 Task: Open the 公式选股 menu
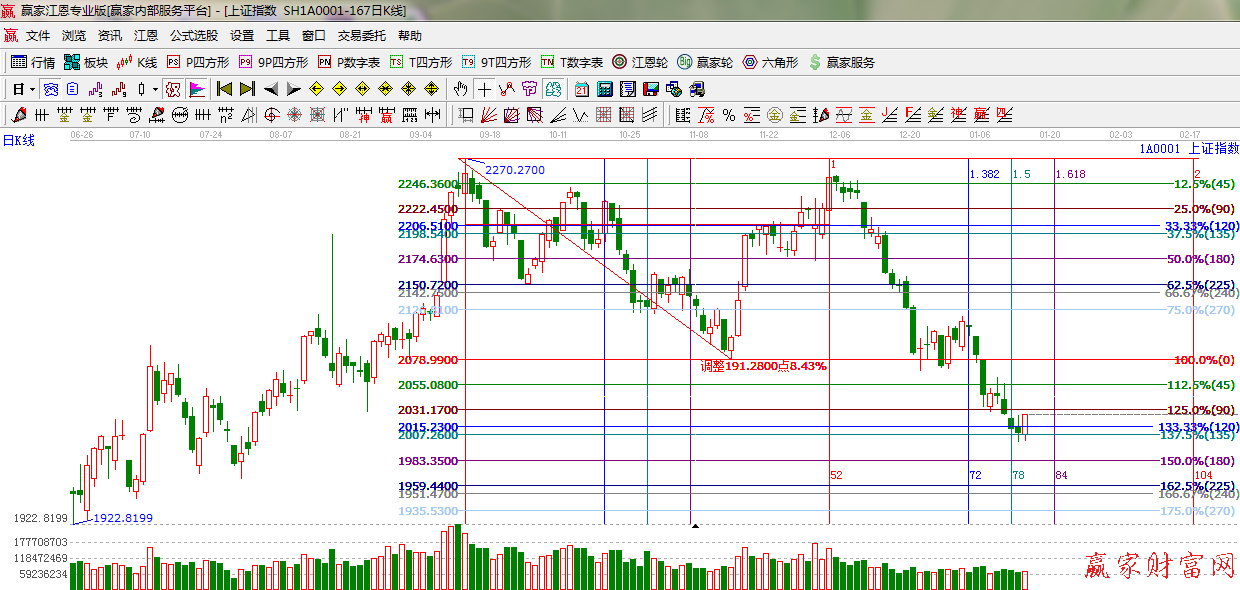pyautogui.click(x=193, y=36)
